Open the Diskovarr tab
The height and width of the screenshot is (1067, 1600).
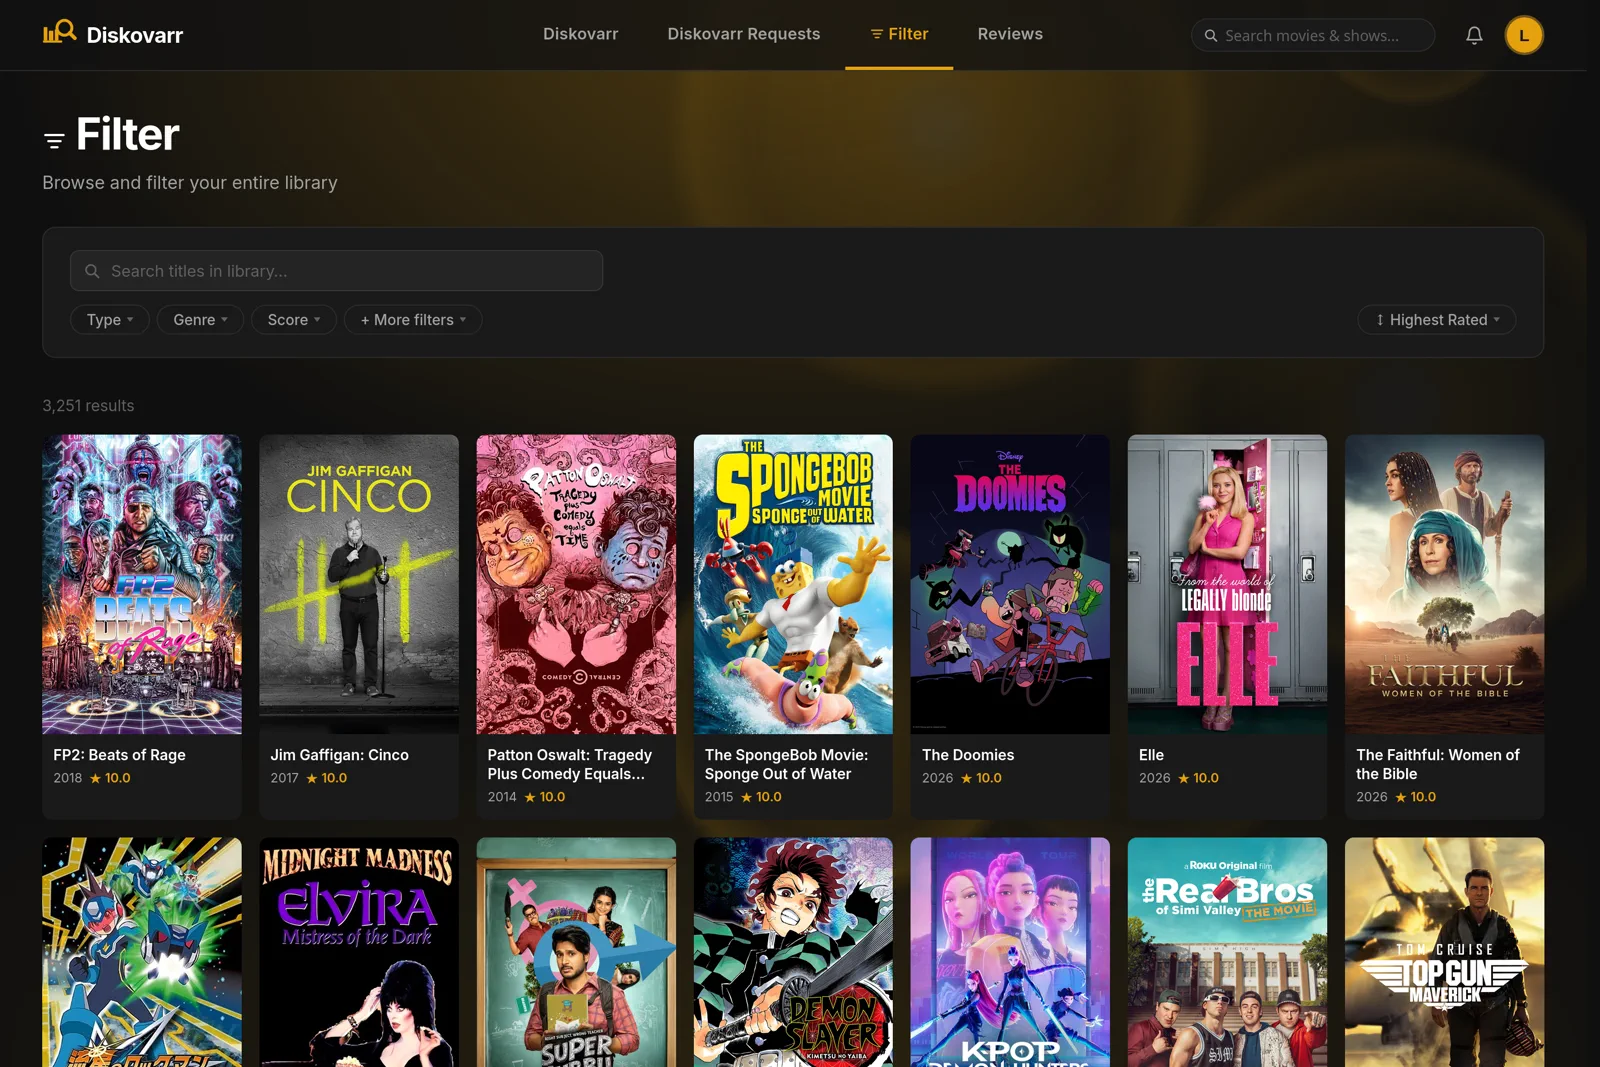(581, 34)
